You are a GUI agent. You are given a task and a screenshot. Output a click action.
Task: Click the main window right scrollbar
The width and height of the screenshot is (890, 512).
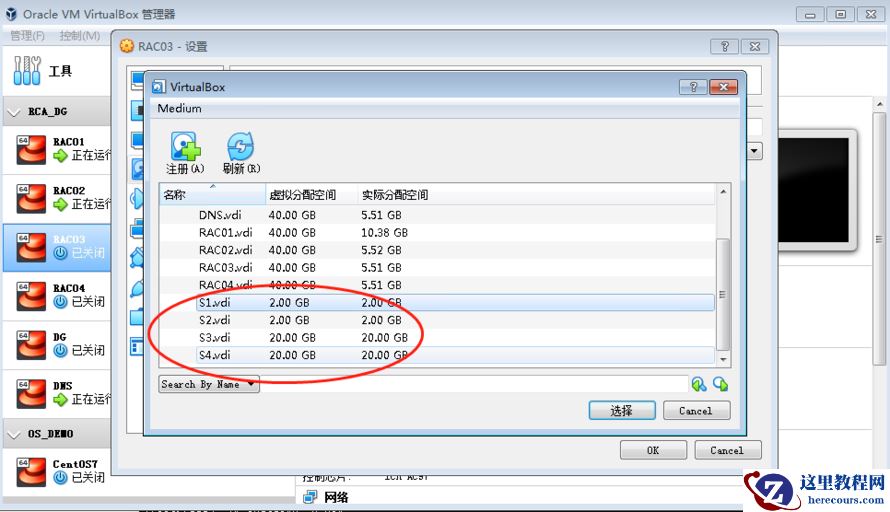point(879,238)
